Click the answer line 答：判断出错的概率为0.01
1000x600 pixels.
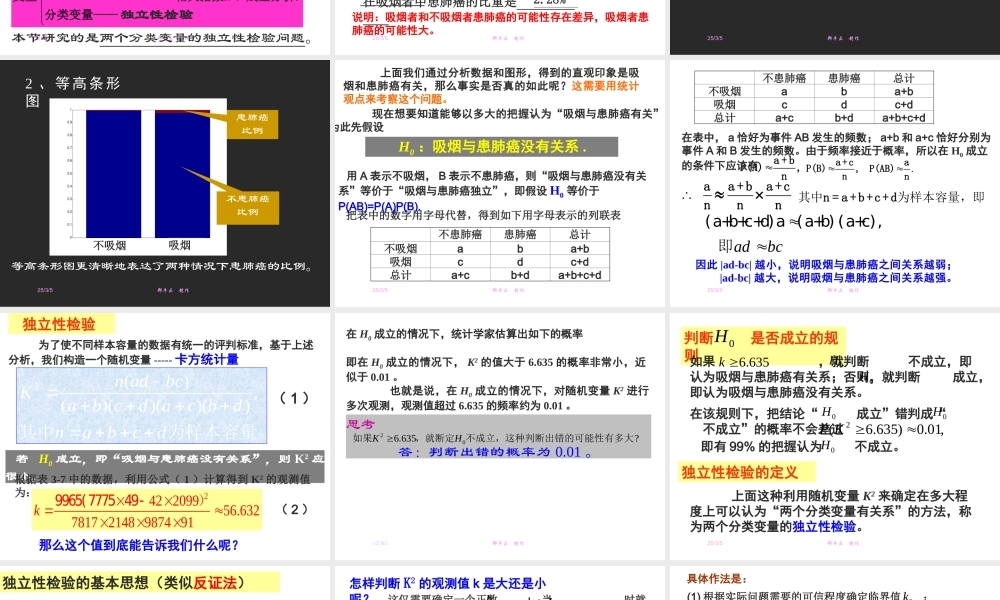click(495, 452)
